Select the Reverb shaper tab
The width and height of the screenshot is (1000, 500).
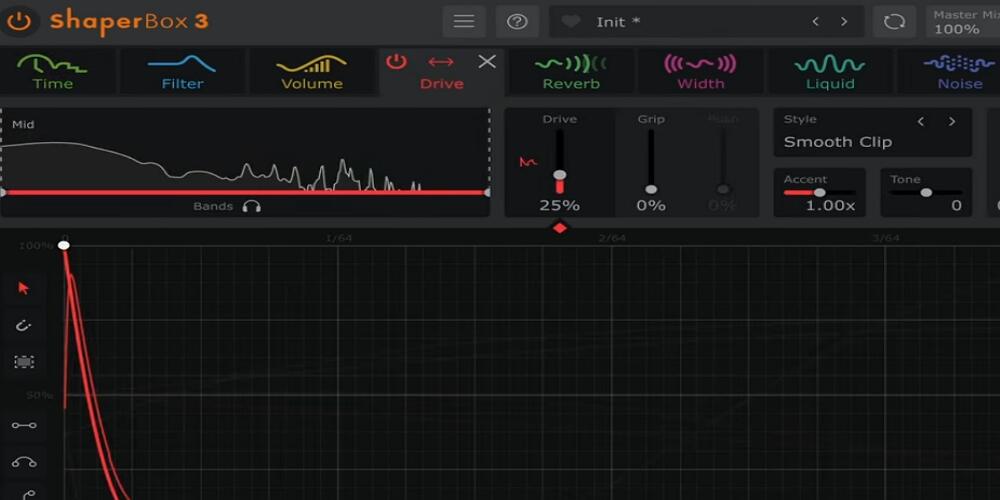pos(571,71)
